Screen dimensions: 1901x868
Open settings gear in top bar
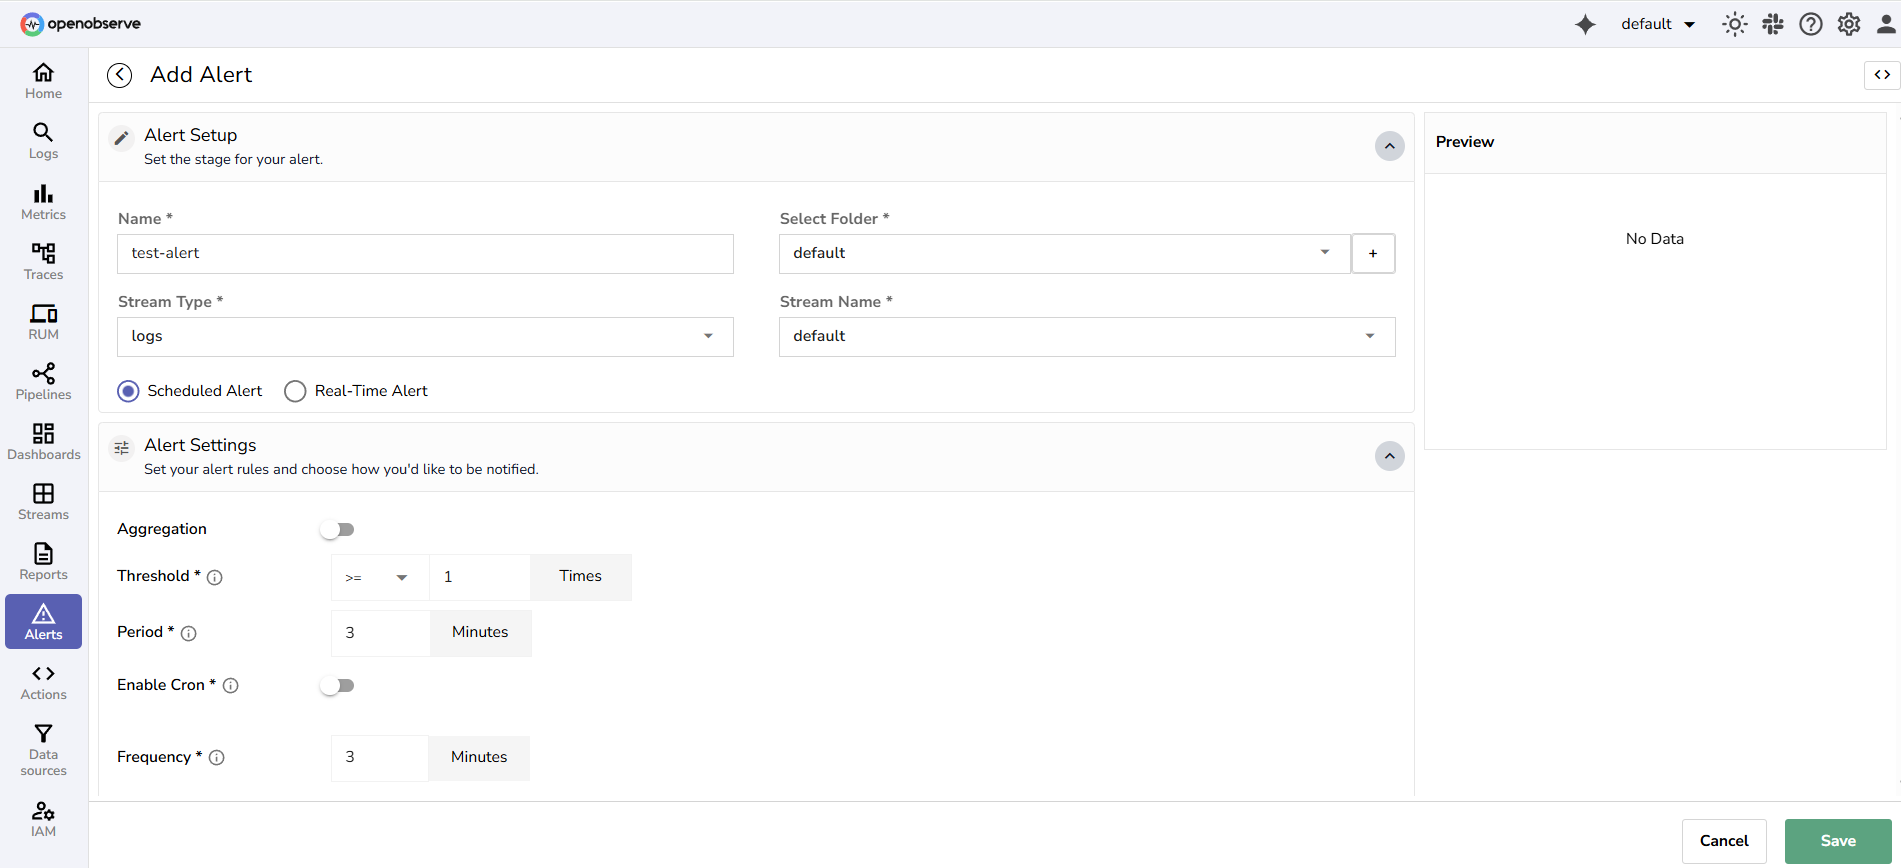click(1849, 24)
